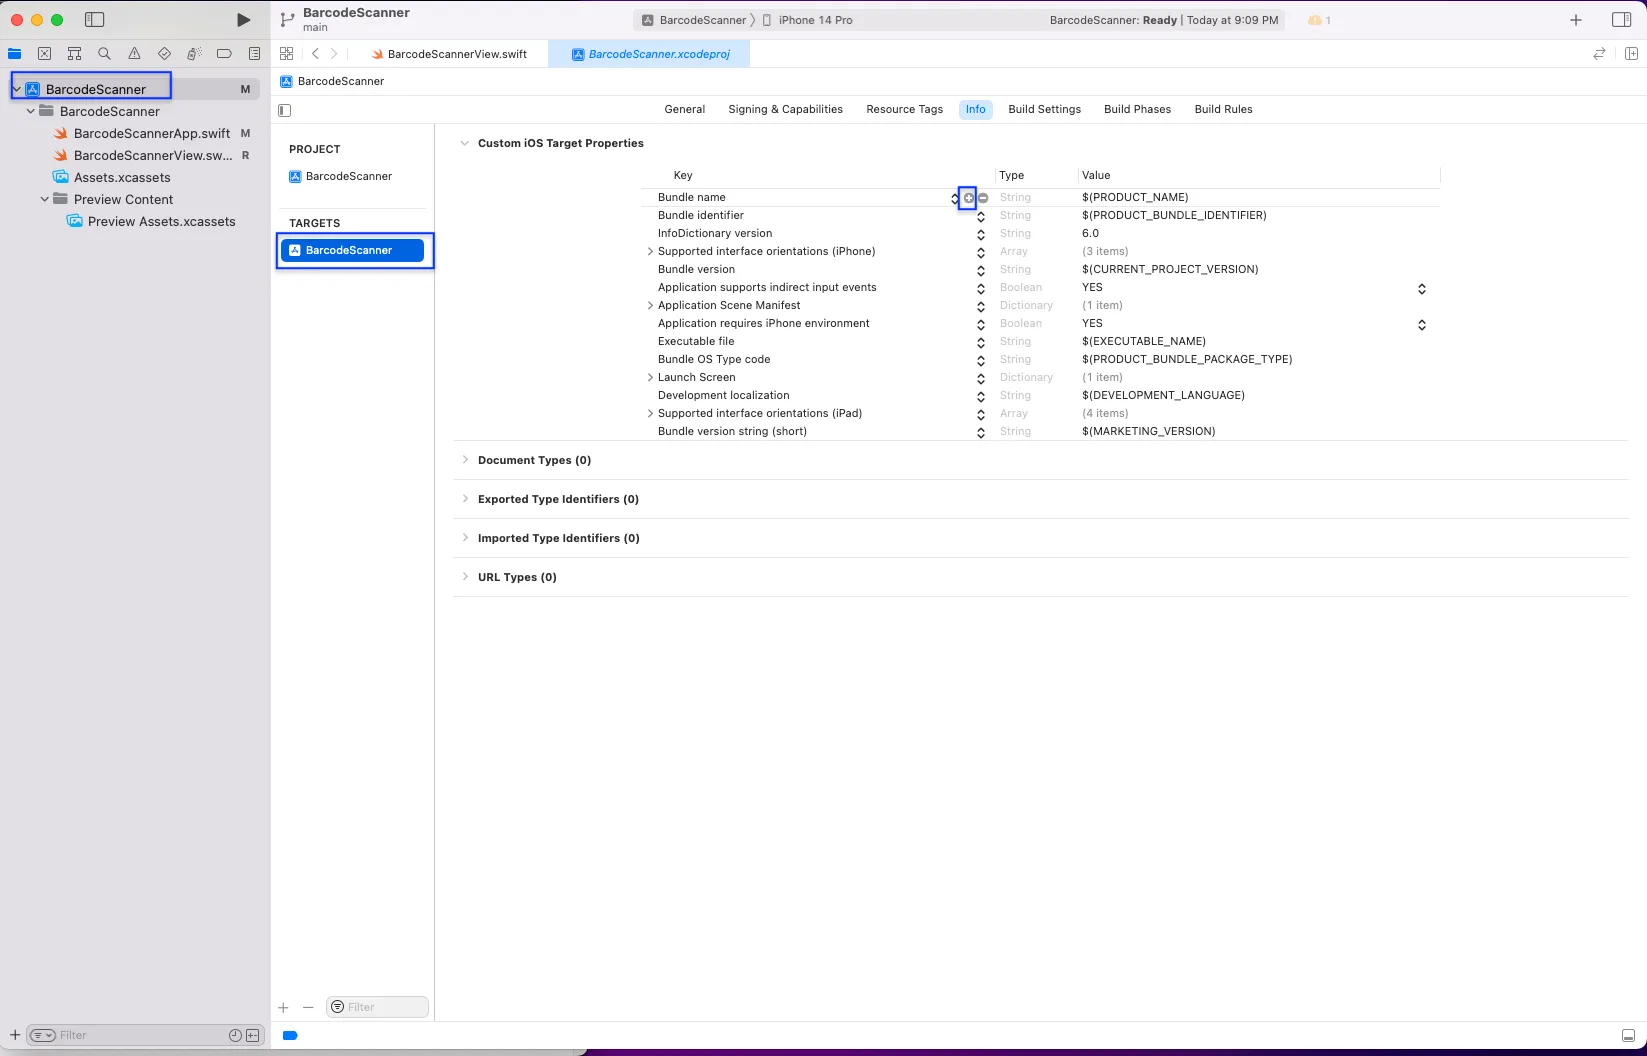Add new row next to Bundle name
Viewport: 1647px width, 1056px height.
pos(968,198)
